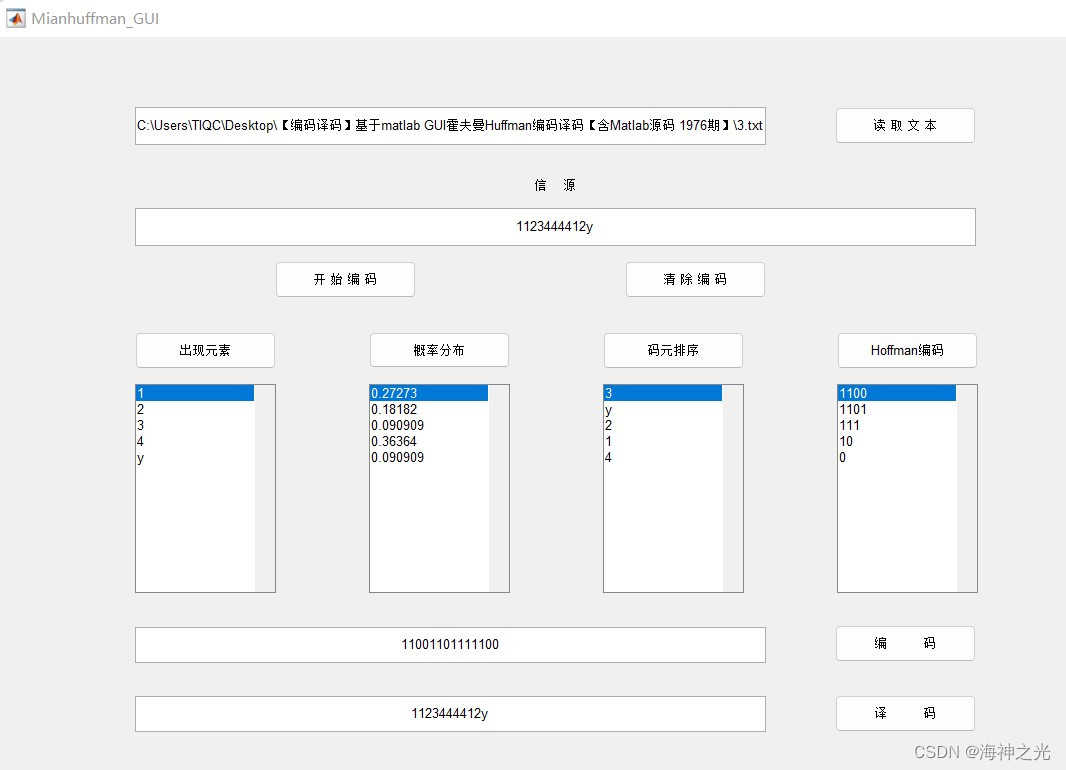Click the 读取文本 button

[x=905, y=126]
